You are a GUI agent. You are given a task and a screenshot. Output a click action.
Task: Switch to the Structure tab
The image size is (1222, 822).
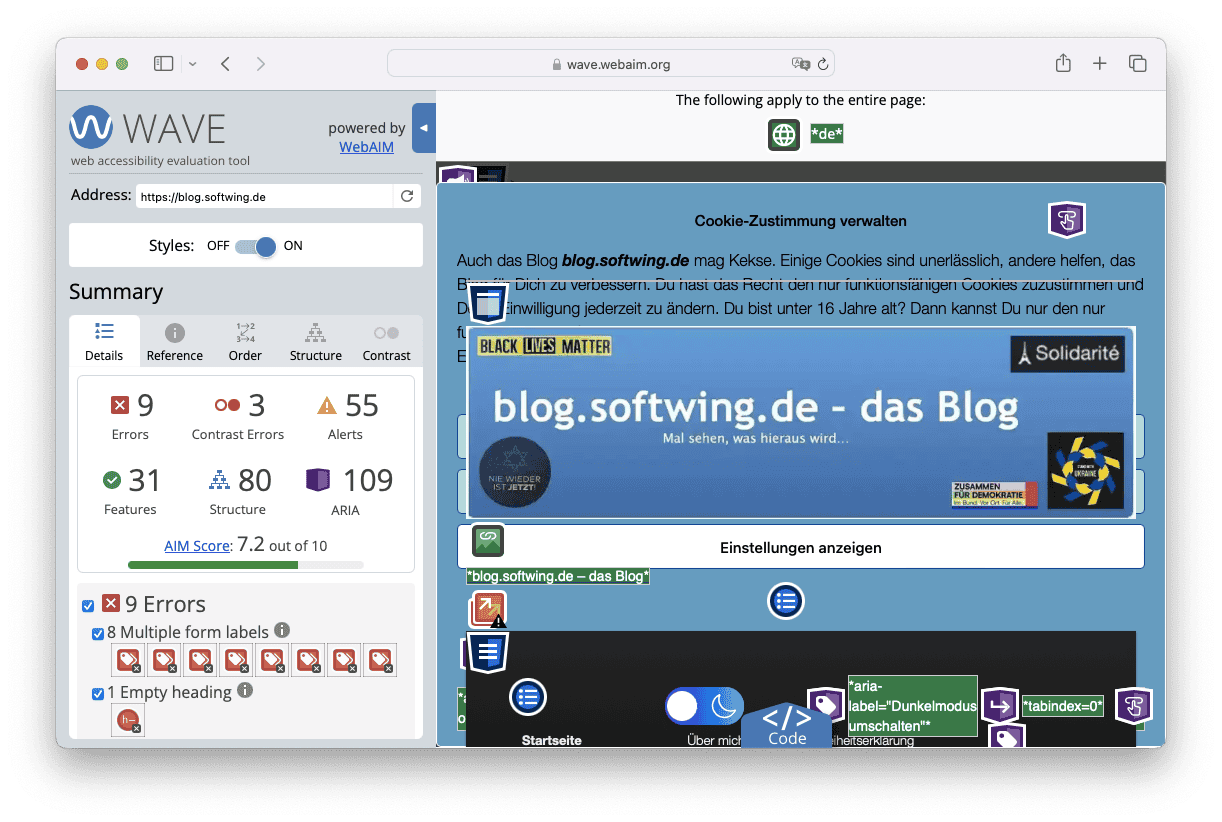pos(316,342)
